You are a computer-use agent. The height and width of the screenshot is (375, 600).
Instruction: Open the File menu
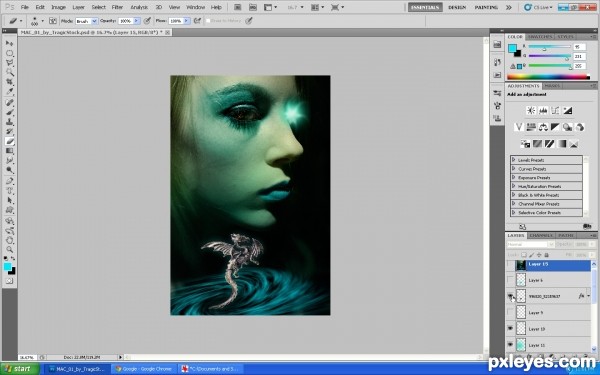tap(24, 7)
